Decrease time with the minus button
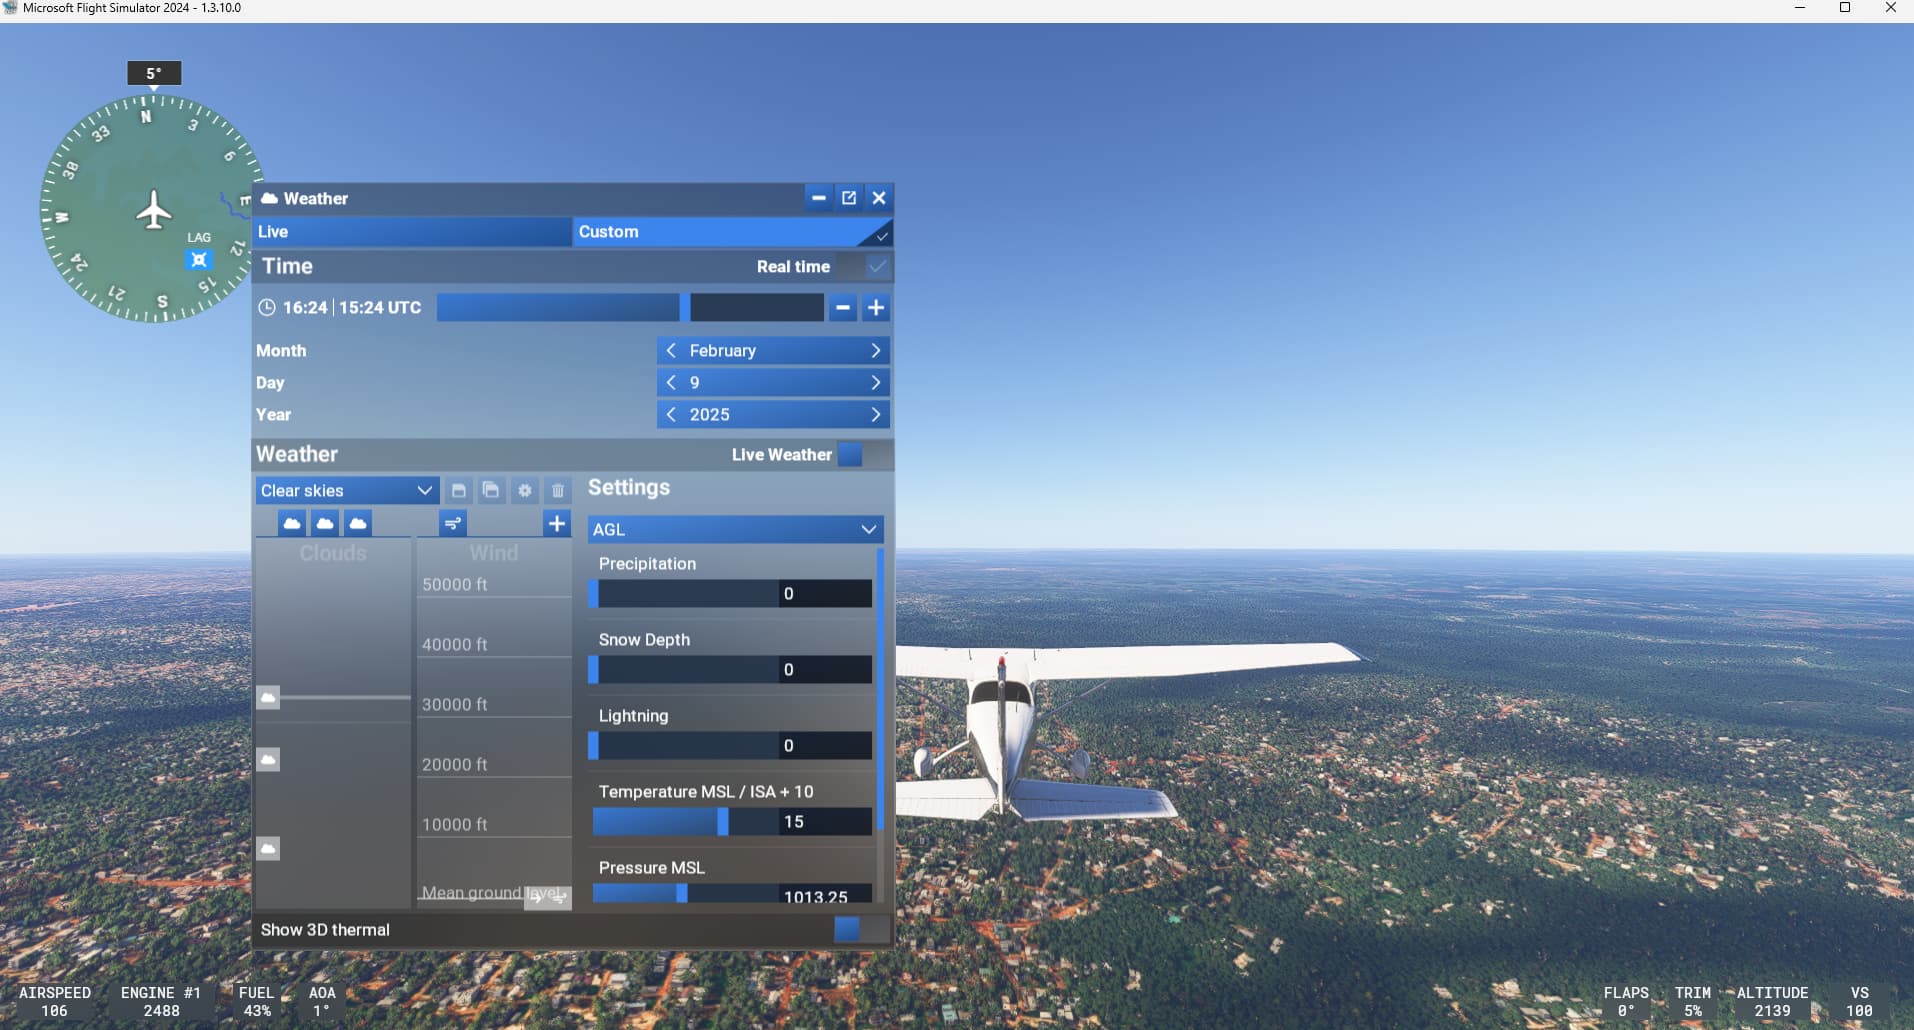The image size is (1914, 1030). [x=843, y=308]
